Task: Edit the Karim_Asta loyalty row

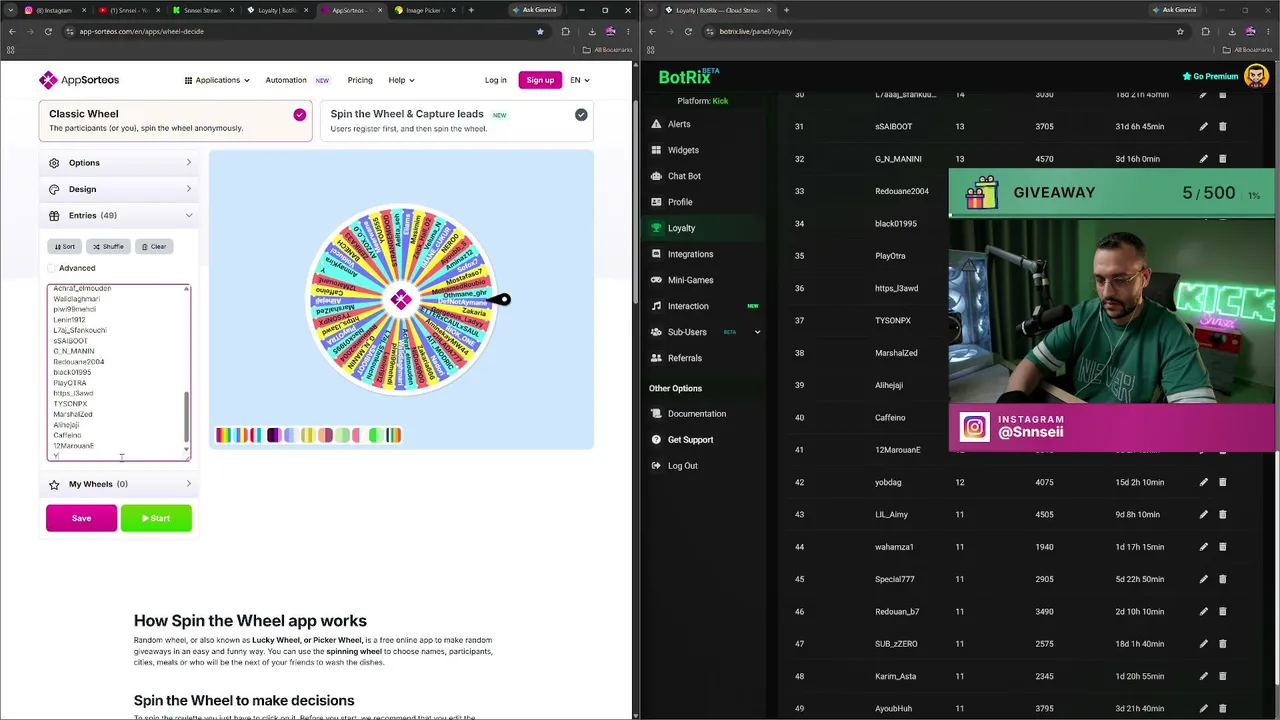Action: click(1203, 676)
